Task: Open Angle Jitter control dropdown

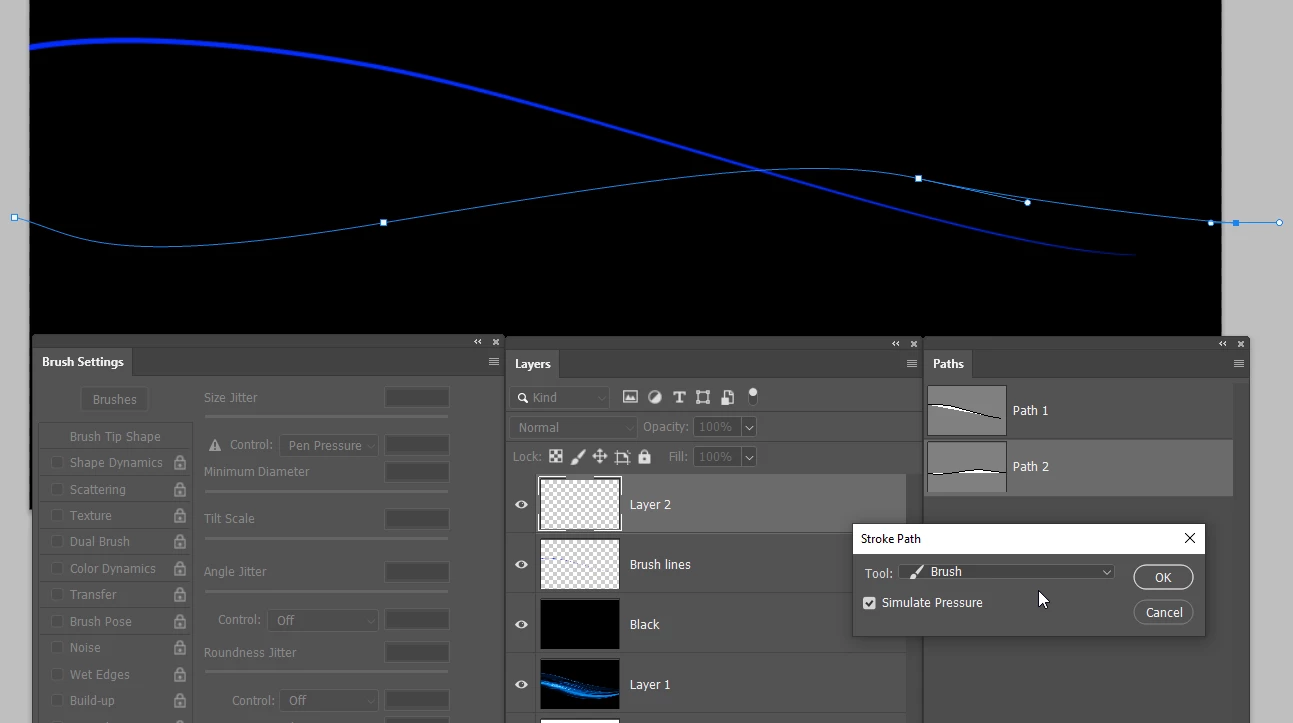Action: coord(322,620)
